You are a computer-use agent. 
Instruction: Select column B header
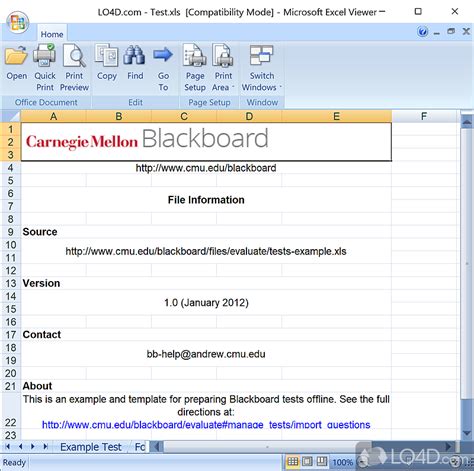pos(119,116)
